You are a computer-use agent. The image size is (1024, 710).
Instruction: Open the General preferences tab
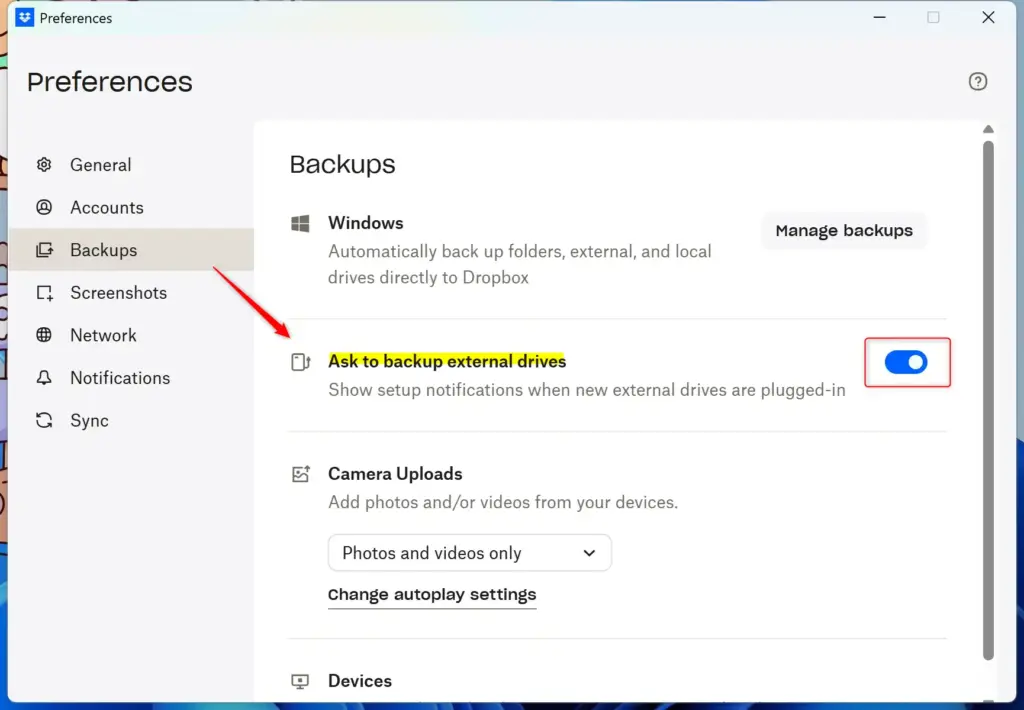[x=131, y=165]
